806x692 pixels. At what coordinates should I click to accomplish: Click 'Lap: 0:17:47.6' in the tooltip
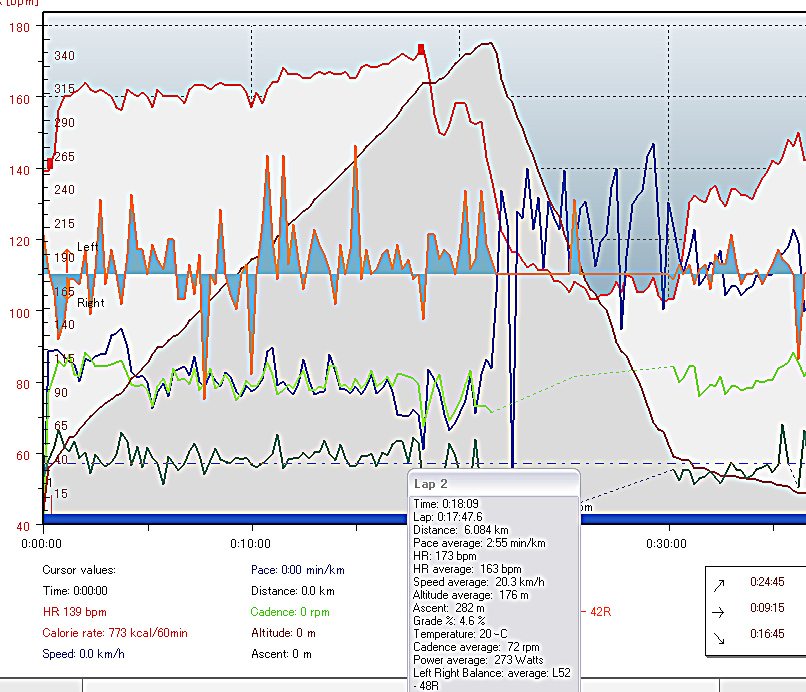coord(448,517)
